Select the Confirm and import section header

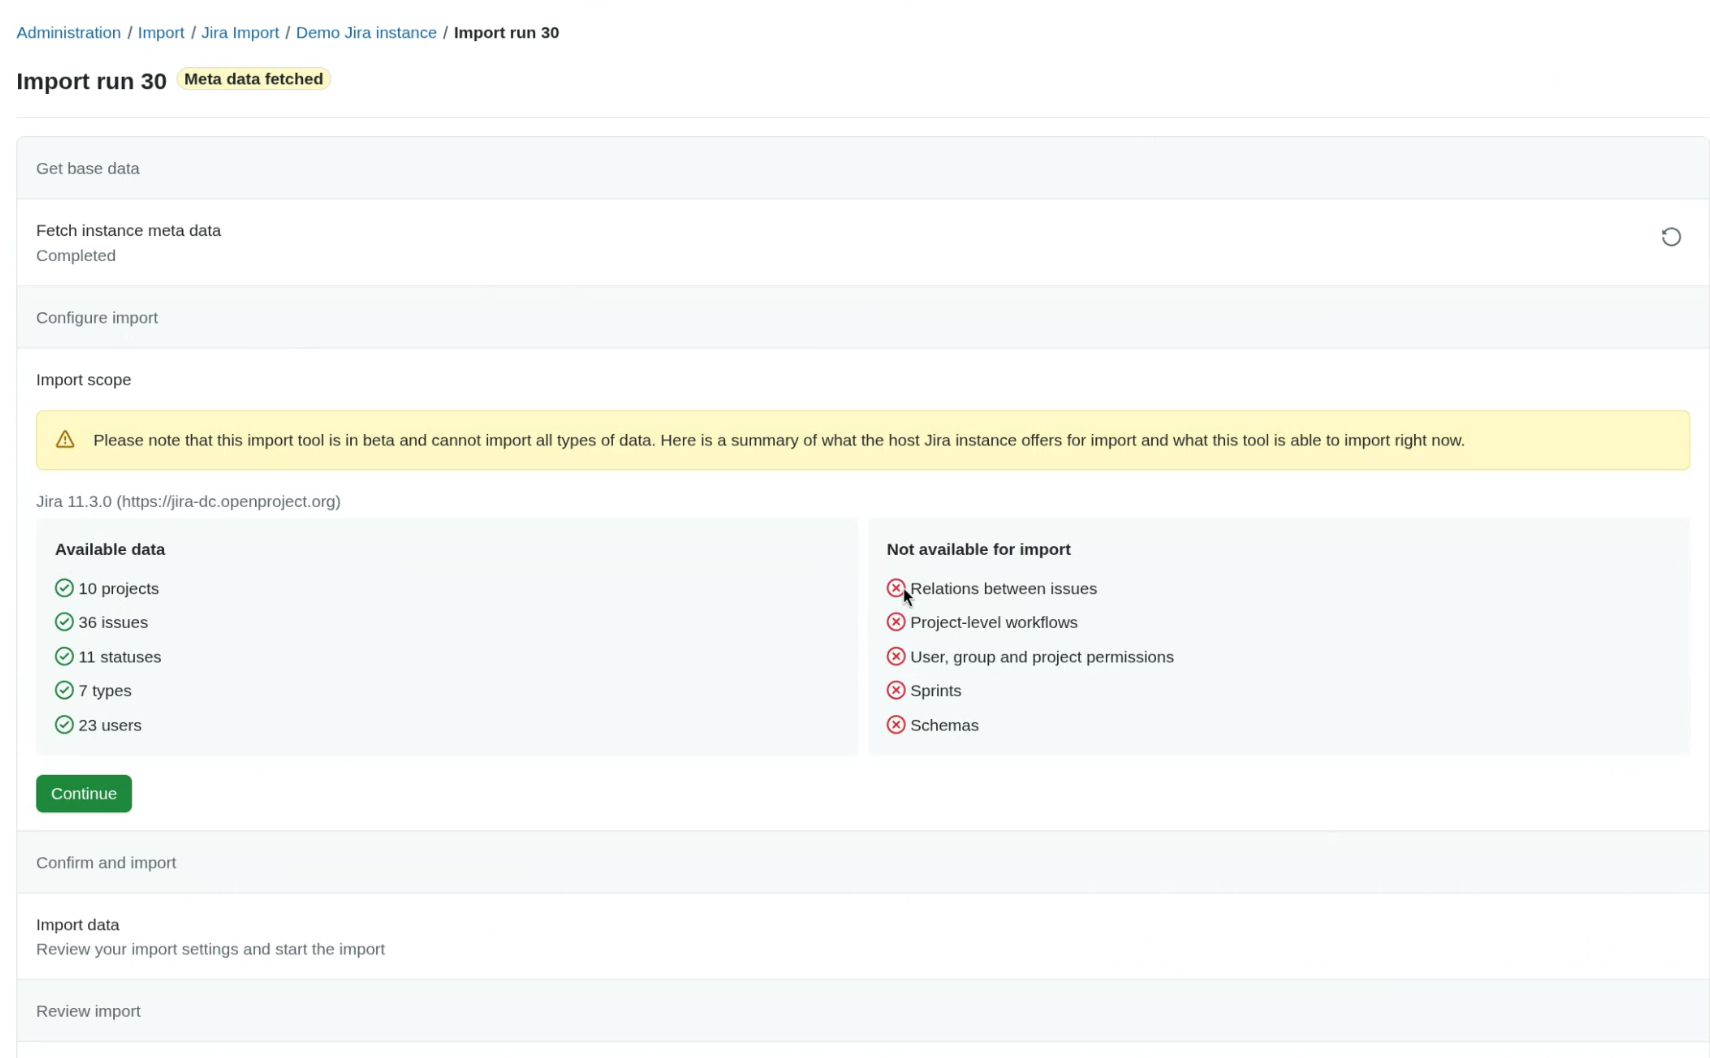(x=106, y=862)
